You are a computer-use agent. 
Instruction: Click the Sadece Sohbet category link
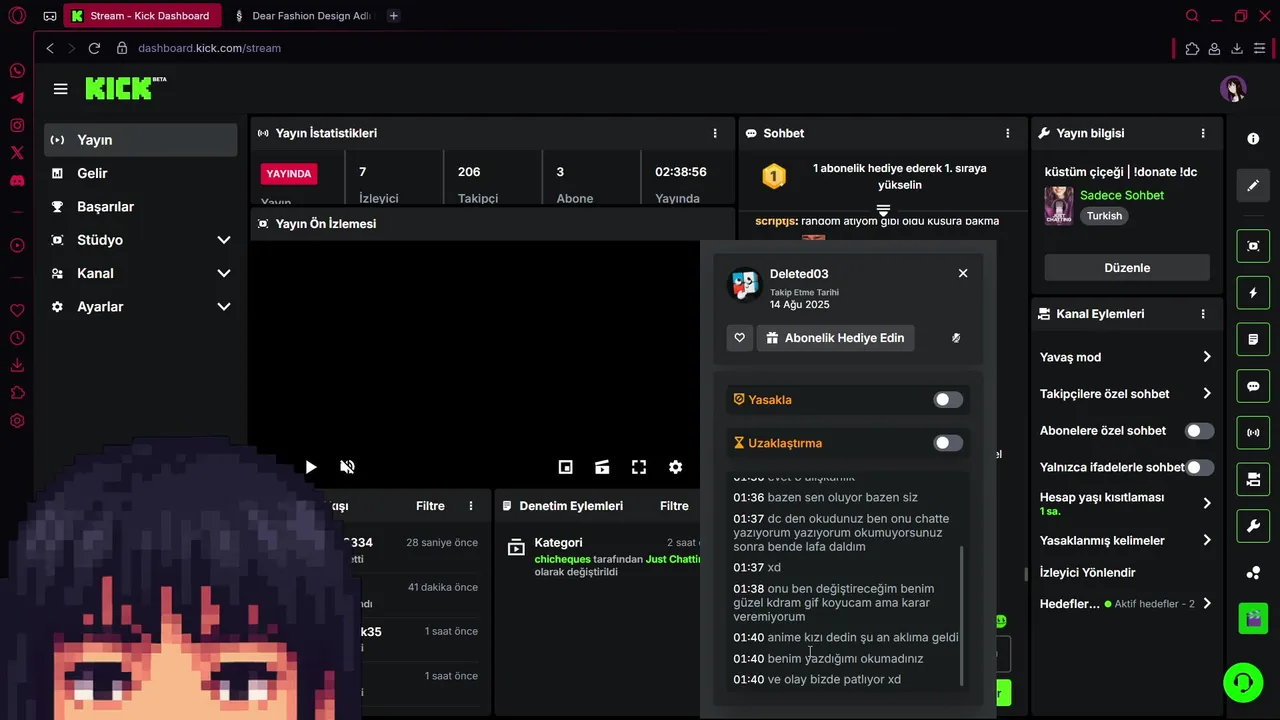pos(1122,195)
